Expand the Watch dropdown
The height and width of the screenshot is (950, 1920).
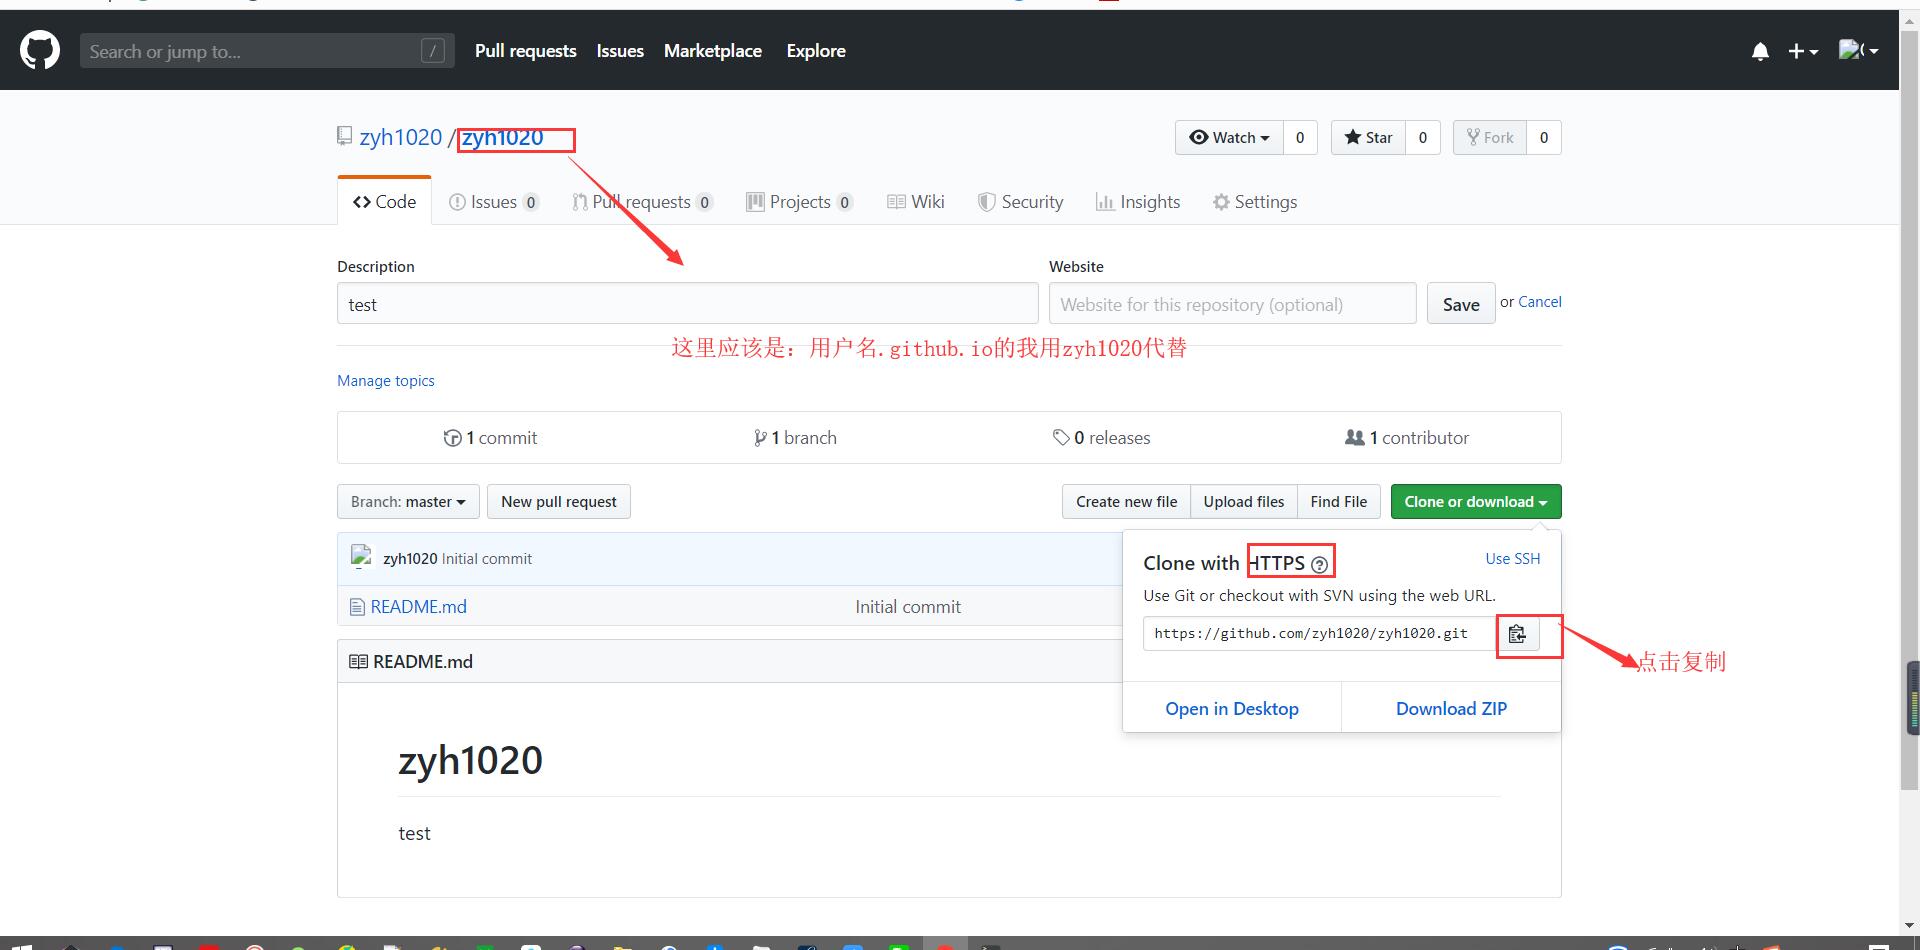point(1229,138)
